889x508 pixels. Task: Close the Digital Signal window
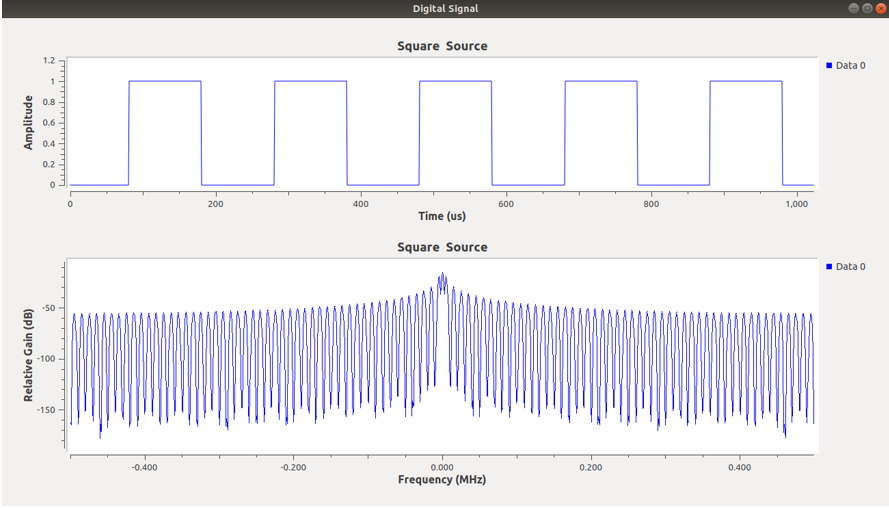pos(880,8)
